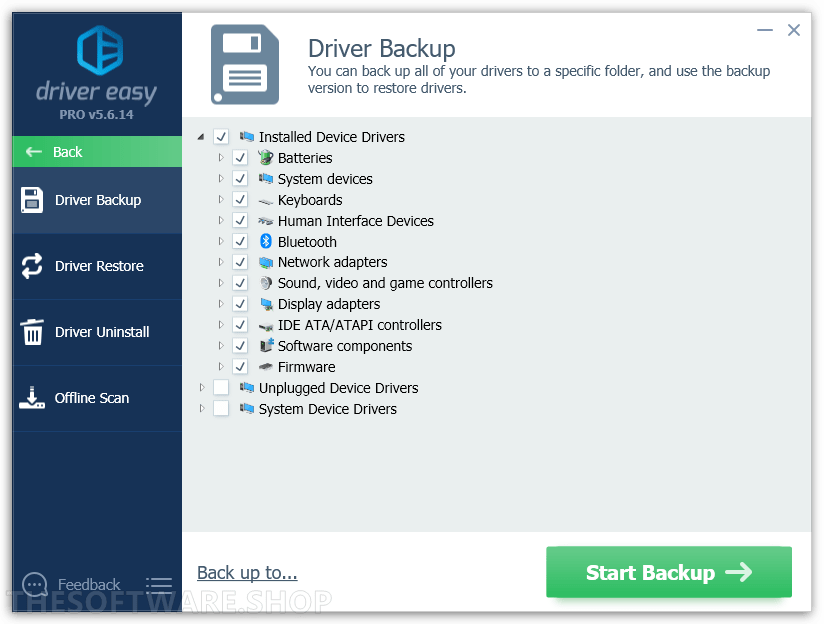Select the Software components tree row text
The image size is (824, 624).
coord(345,346)
